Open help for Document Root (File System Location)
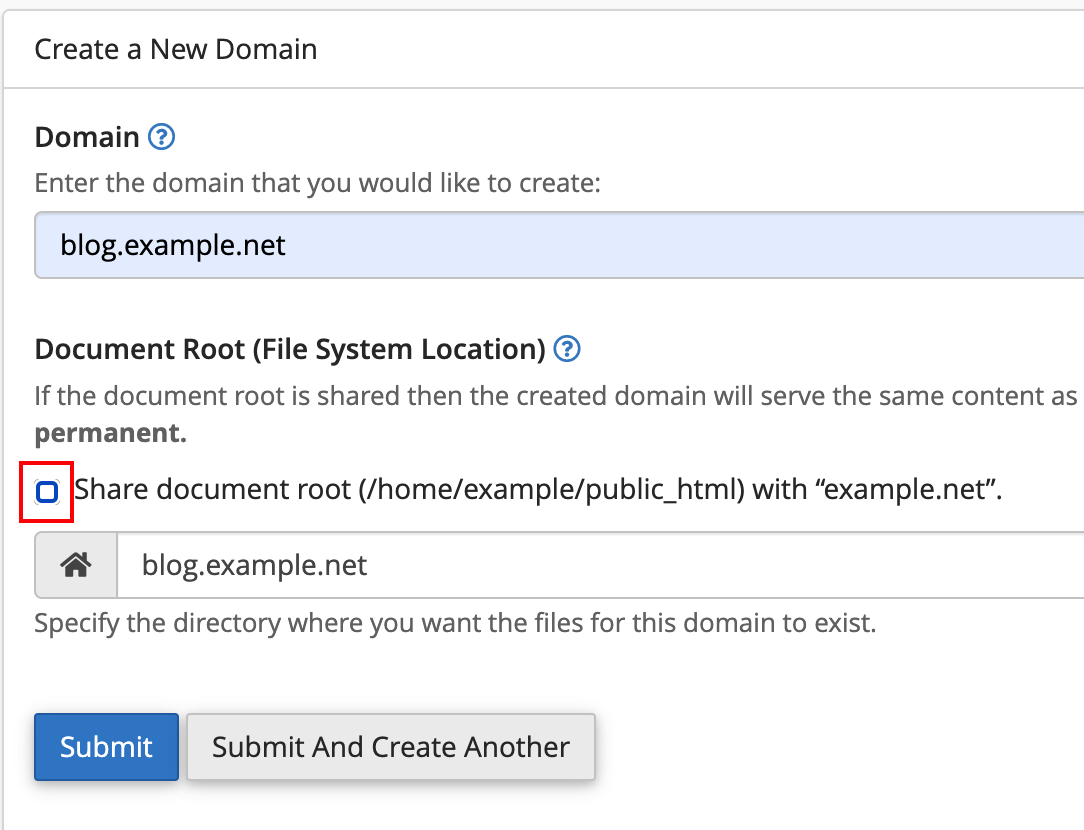Image resolution: width=1084 pixels, height=830 pixels. (x=567, y=349)
